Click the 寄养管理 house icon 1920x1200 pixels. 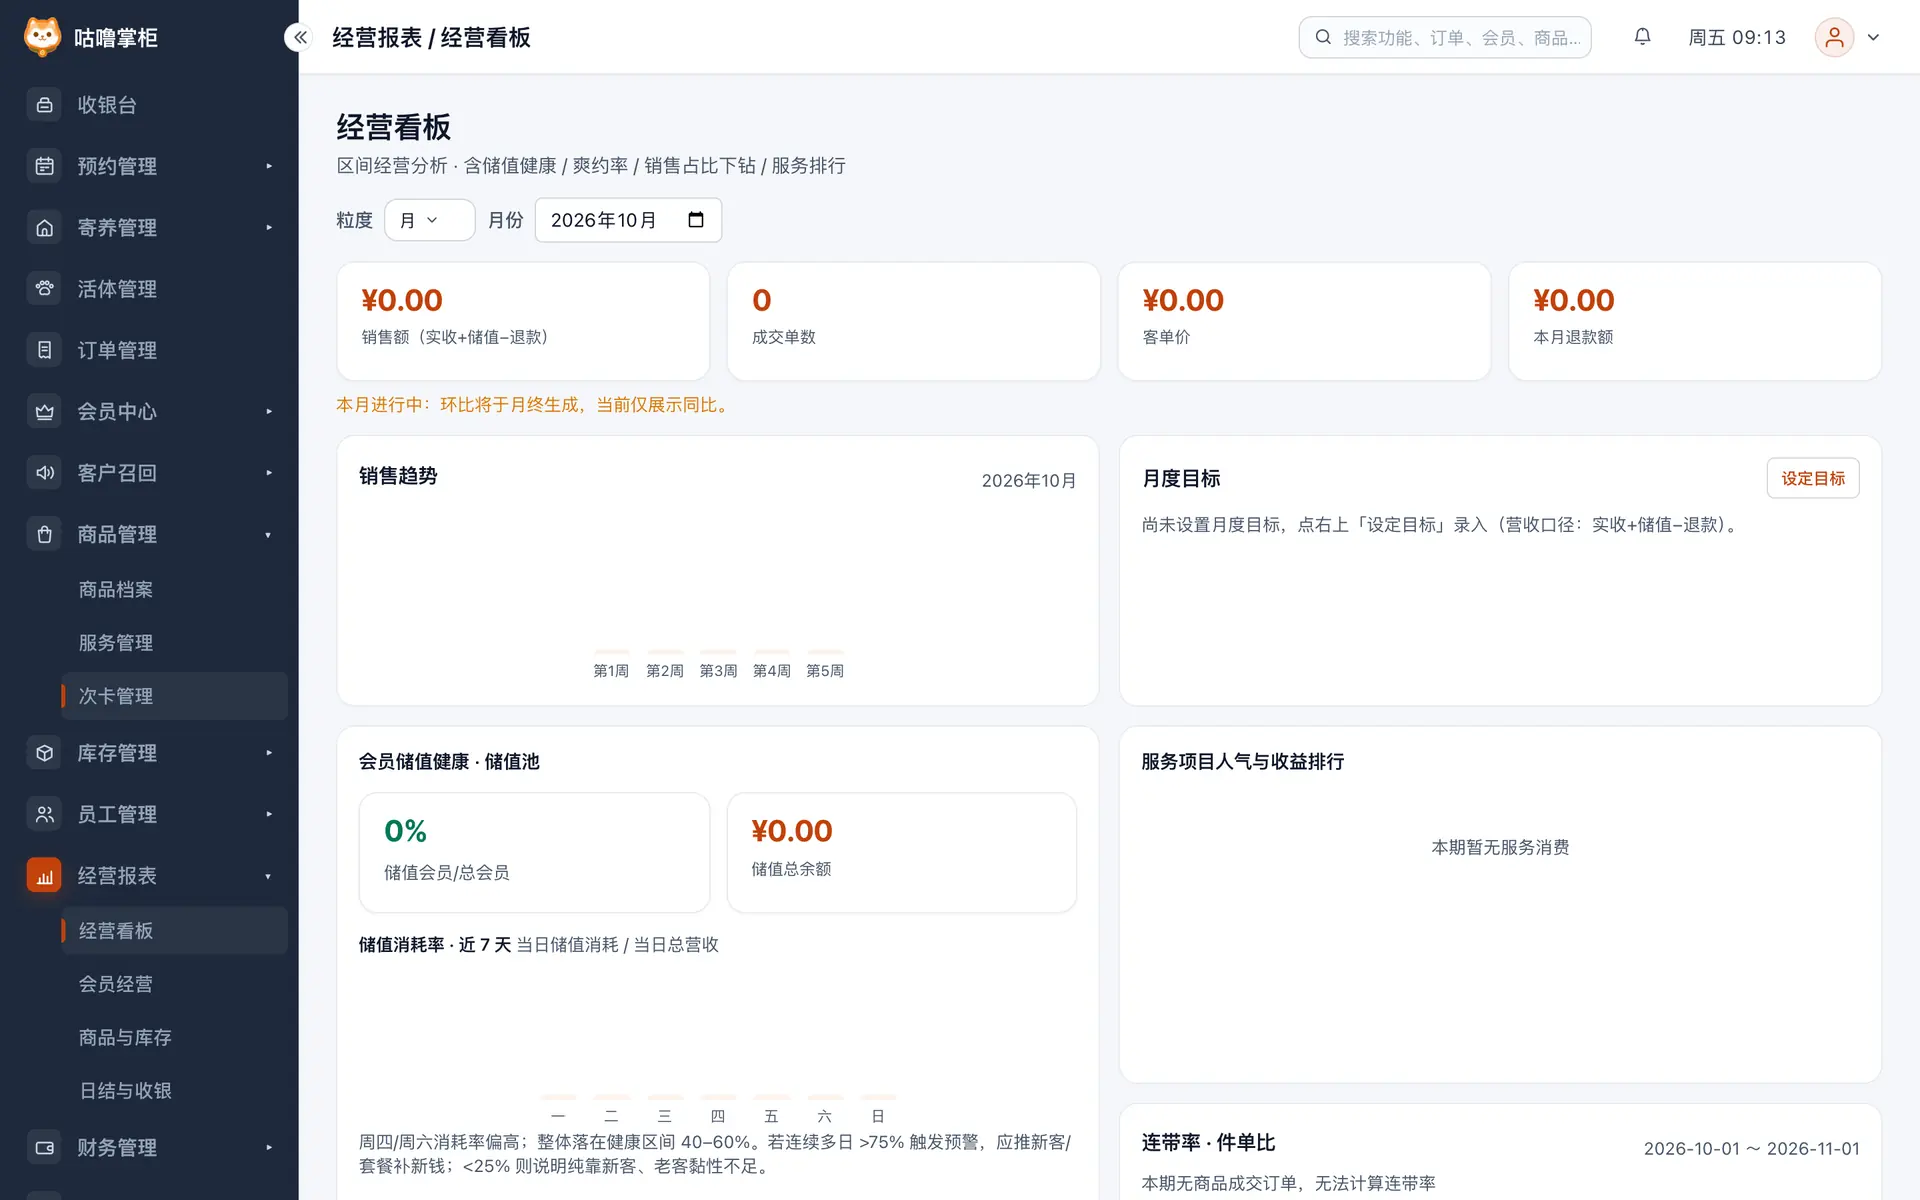44,228
